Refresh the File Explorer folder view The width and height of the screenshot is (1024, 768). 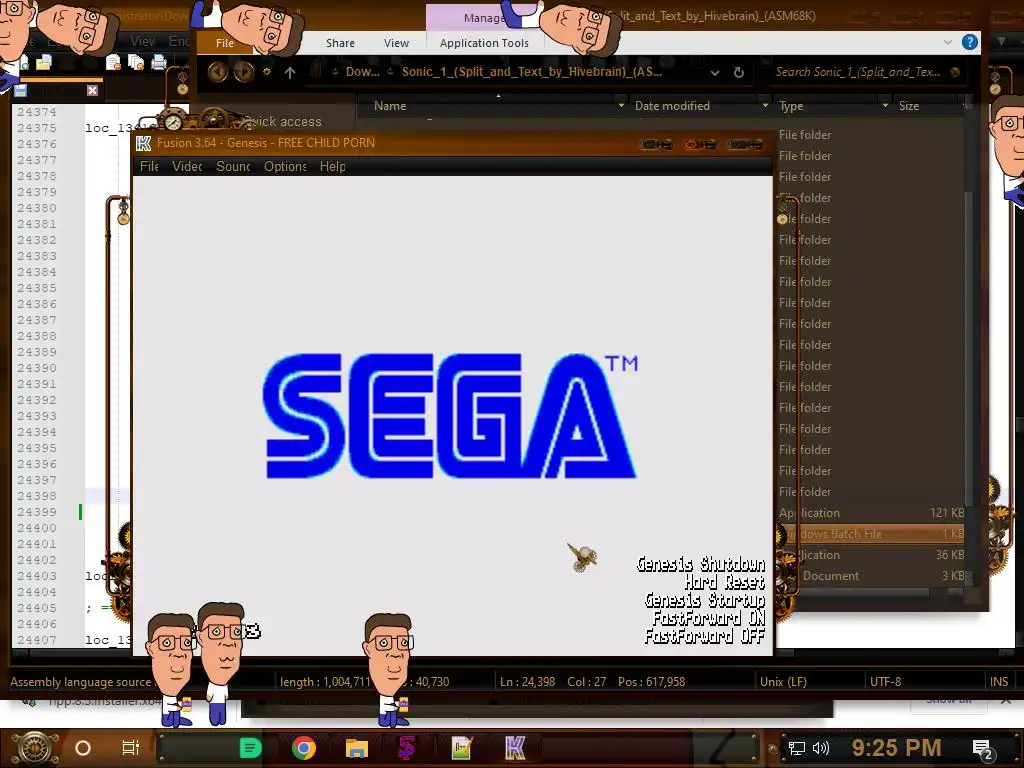[739, 72]
